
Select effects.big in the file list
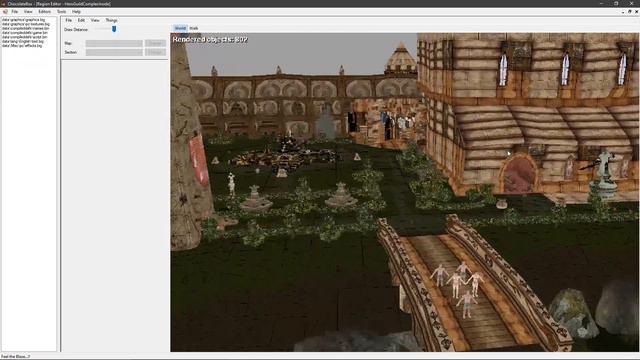(x=22, y=46)
